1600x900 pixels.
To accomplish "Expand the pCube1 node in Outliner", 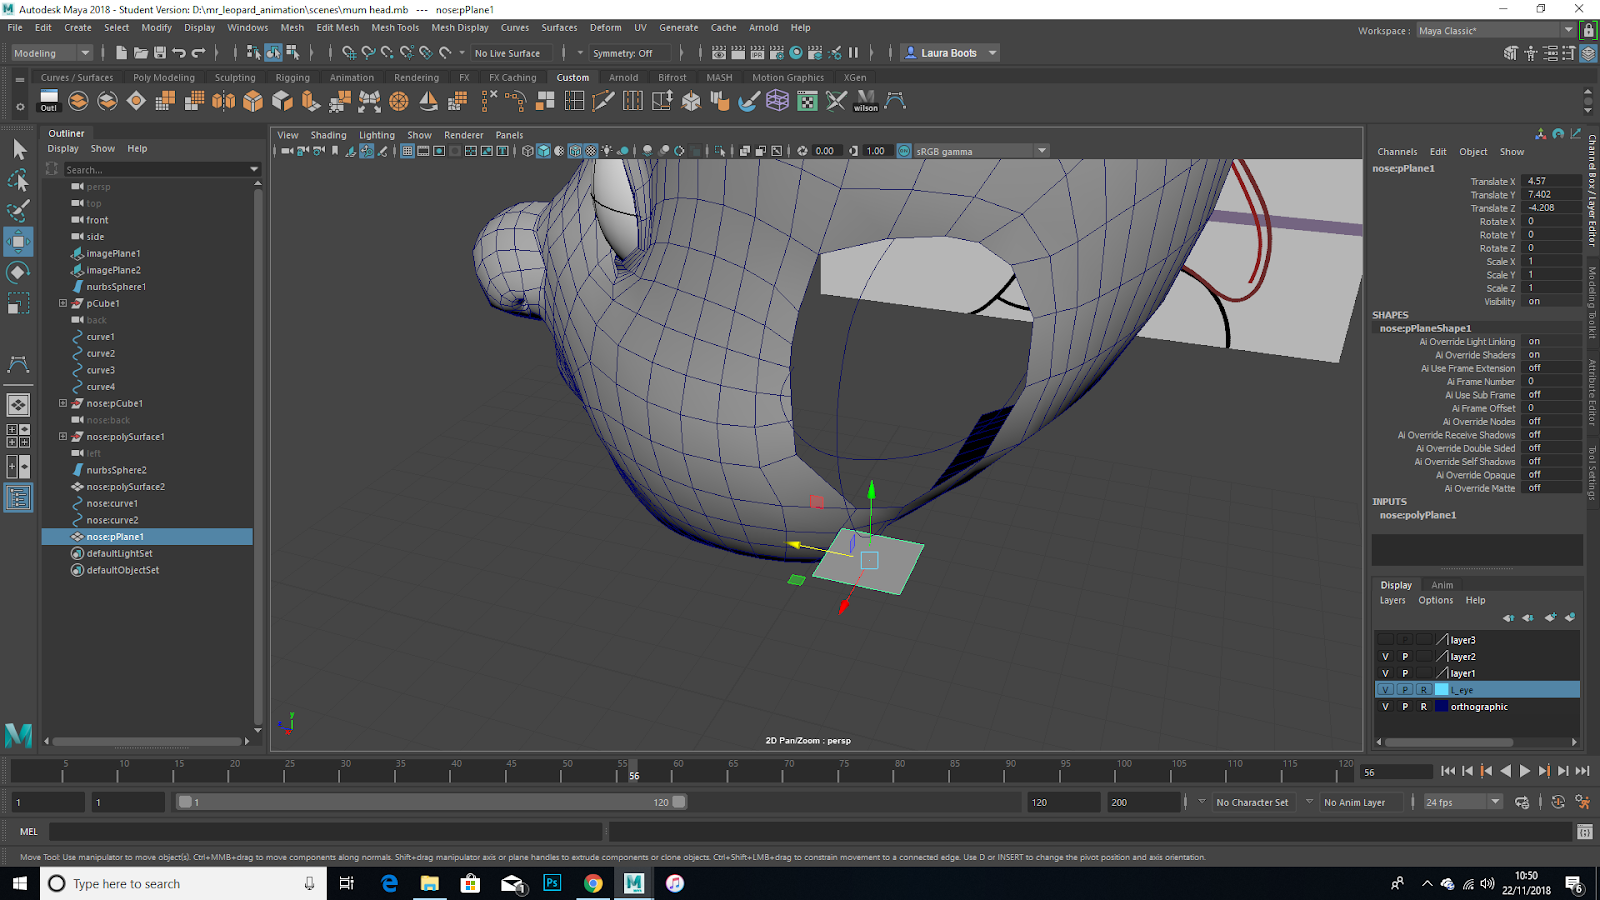I will 63,303.
